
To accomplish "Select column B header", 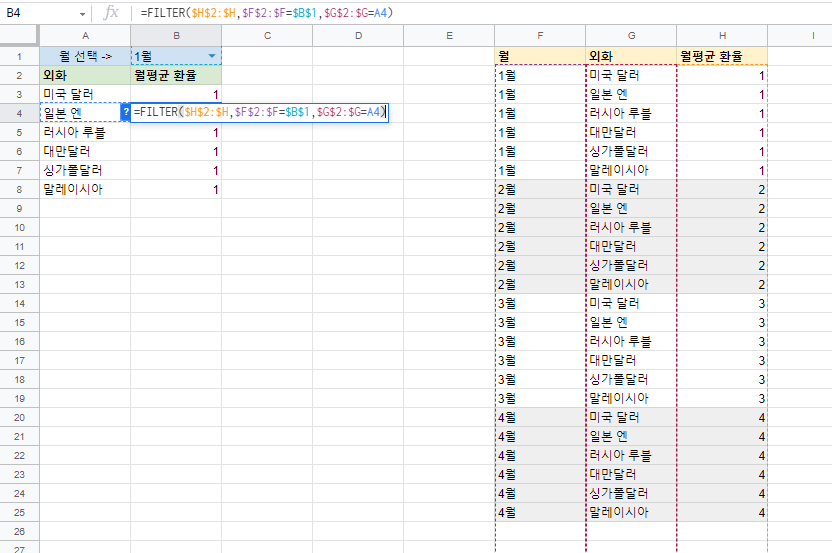I will click(176, 36).
